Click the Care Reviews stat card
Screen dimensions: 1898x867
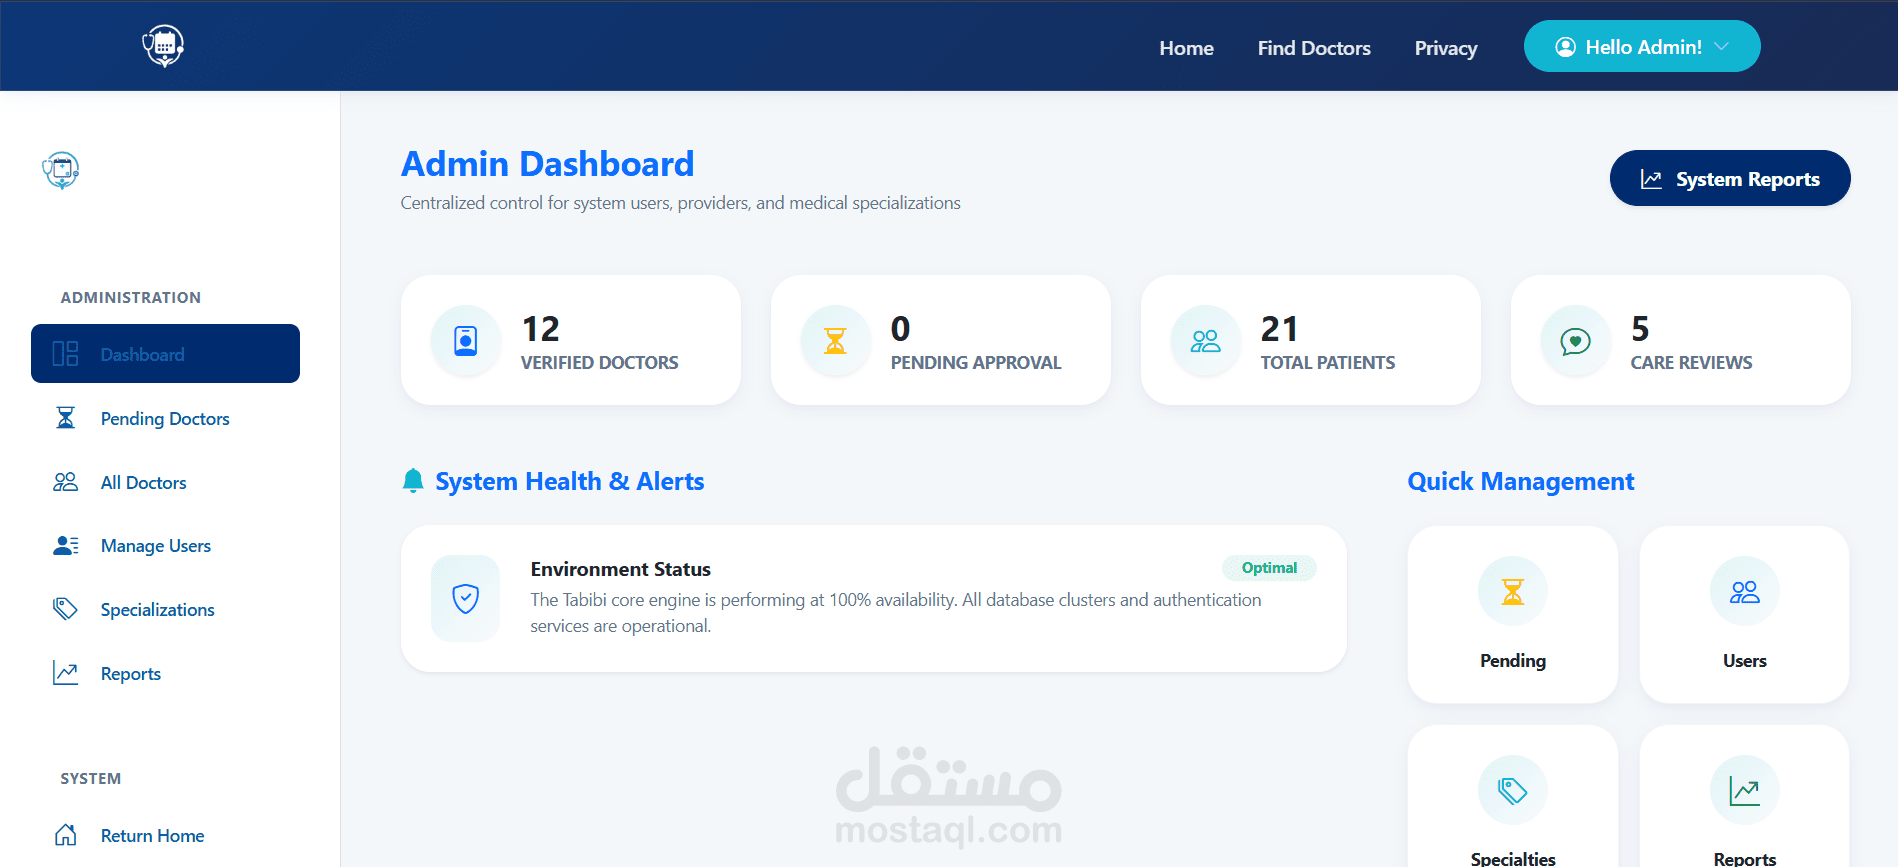1681,340
